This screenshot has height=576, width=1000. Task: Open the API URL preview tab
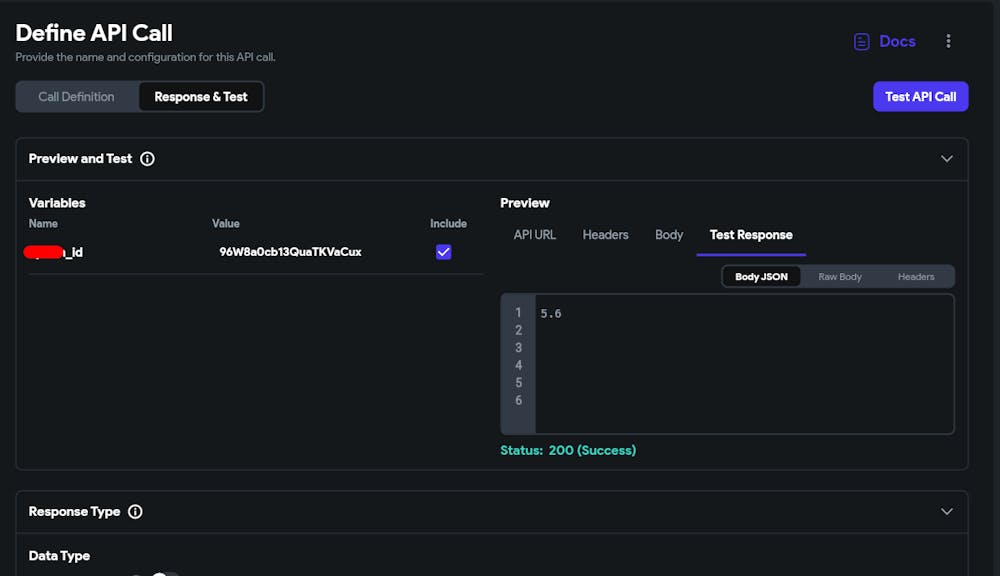[x=535, y=235]
